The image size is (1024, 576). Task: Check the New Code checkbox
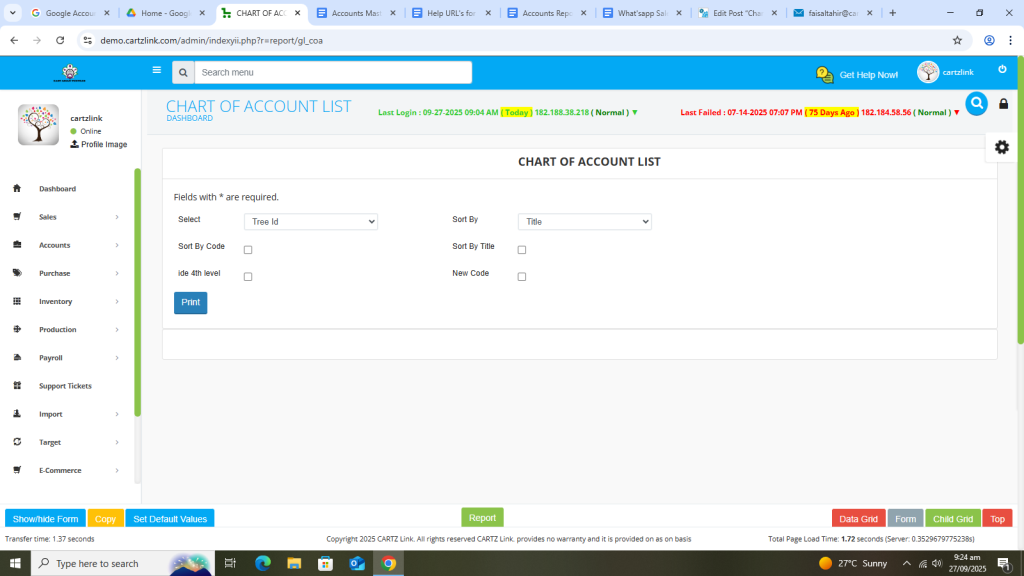click(522, 277)
